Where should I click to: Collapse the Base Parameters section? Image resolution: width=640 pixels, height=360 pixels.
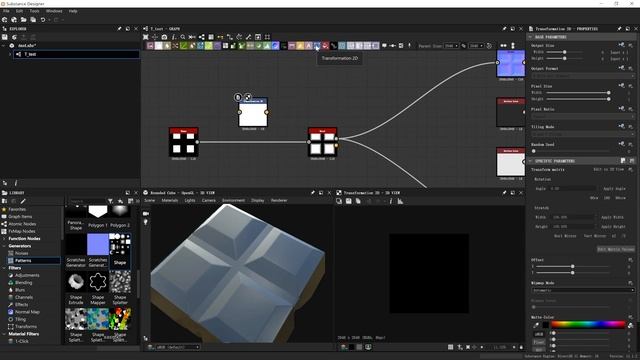(530, 37)
